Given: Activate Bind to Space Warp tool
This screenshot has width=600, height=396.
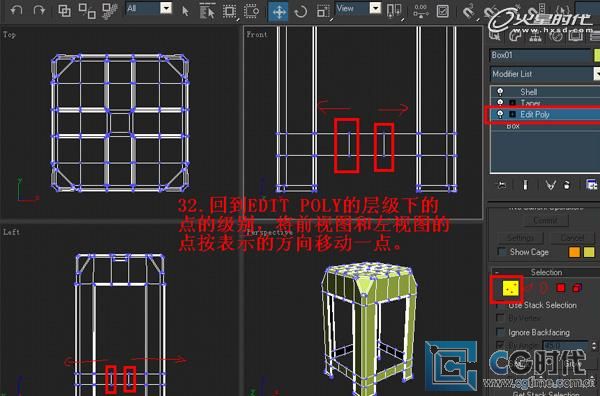Looking at the screenshot, I should pyautogui.click(x=110, y=11).
